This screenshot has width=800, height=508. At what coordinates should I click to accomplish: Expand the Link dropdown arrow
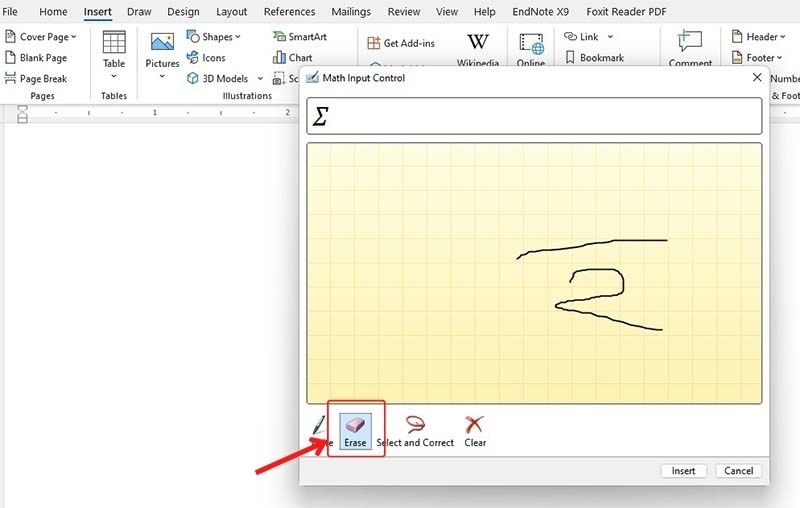(x=610, y=37)
